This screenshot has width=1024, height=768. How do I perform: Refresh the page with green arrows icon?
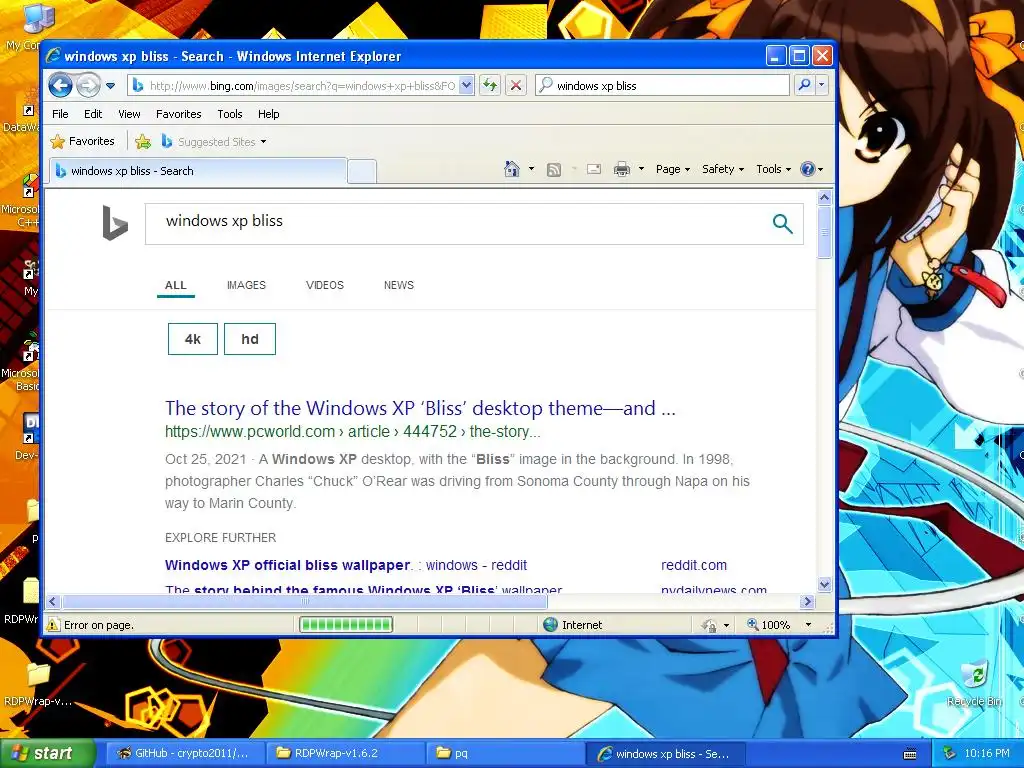coord(490,85)
